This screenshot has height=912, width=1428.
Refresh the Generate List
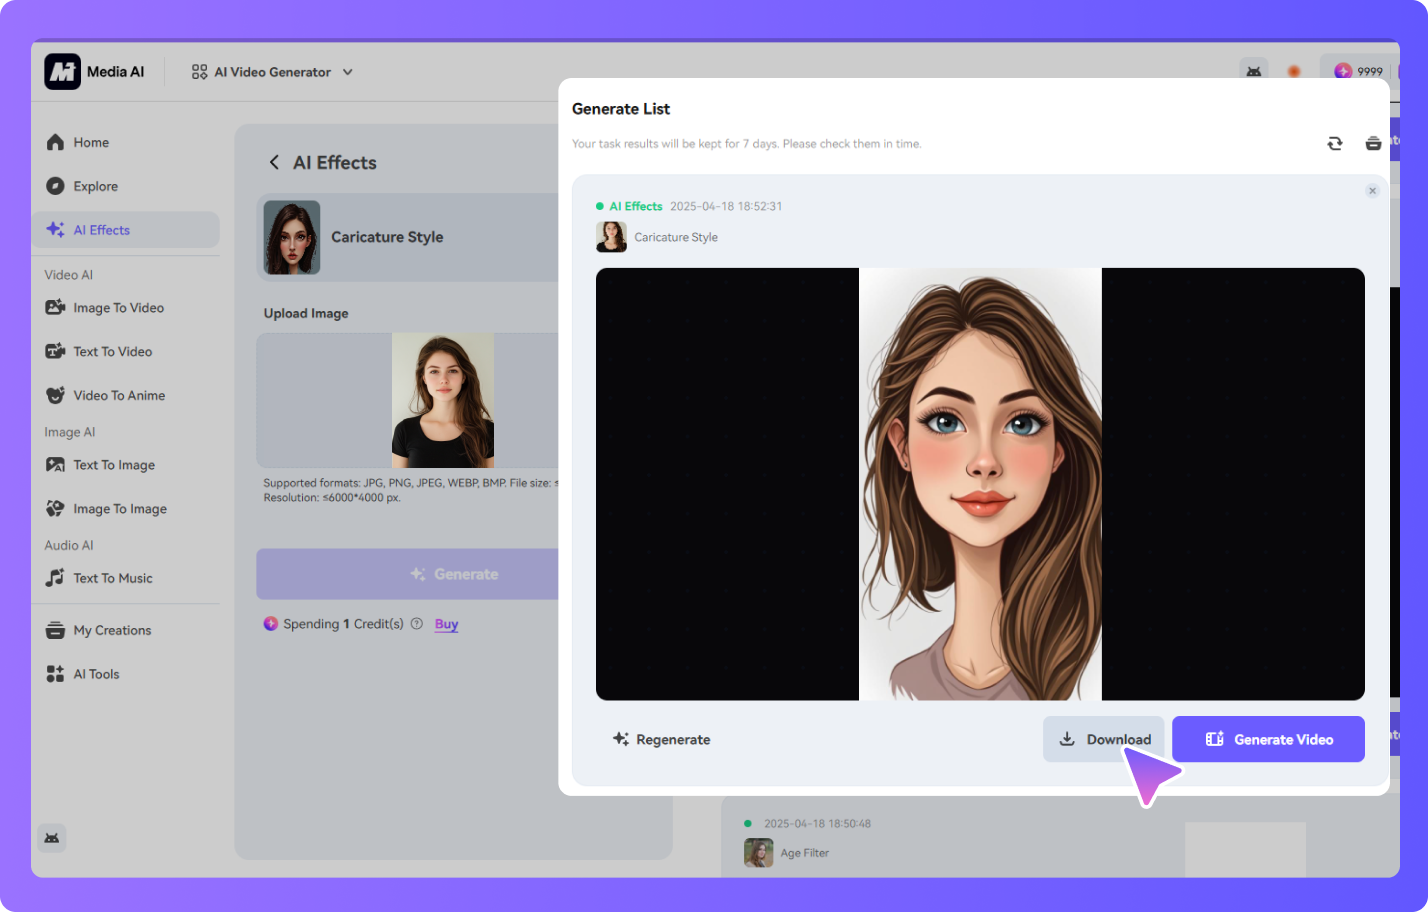tap(1334, 144)
